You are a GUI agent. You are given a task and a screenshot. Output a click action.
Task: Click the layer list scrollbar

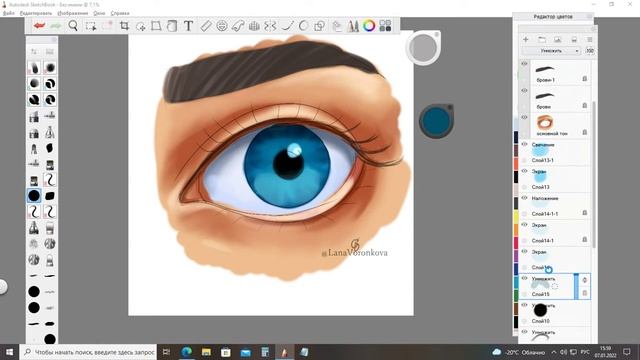coord(594,173)
